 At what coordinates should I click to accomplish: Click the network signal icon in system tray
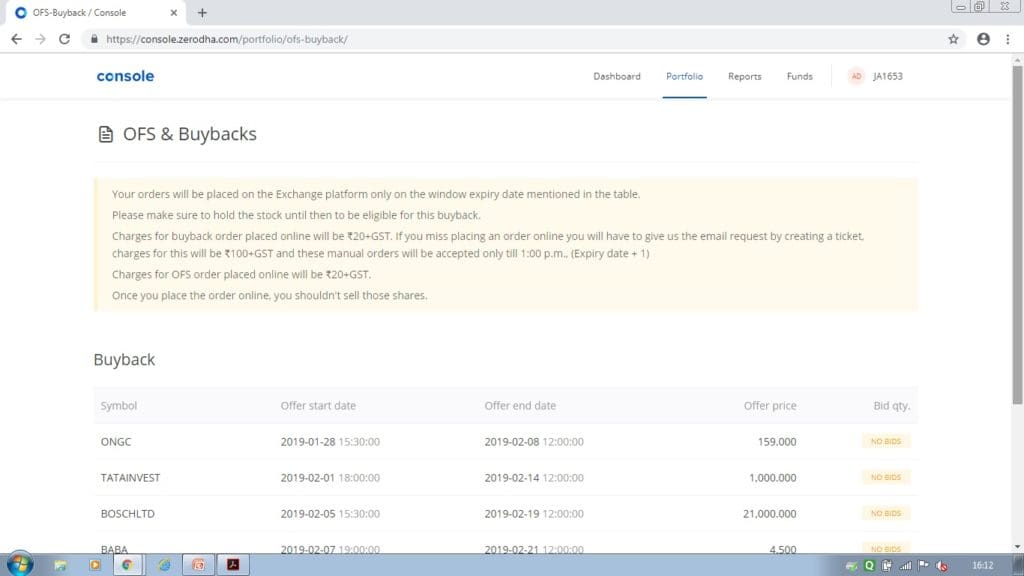point(903,565)
